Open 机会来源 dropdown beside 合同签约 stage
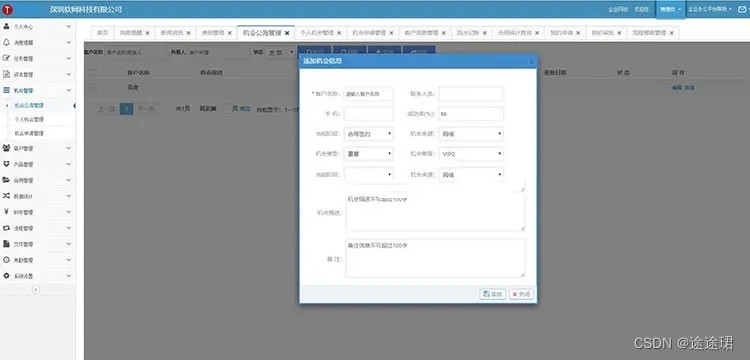 pyautogui.click(x=471, y=134)
